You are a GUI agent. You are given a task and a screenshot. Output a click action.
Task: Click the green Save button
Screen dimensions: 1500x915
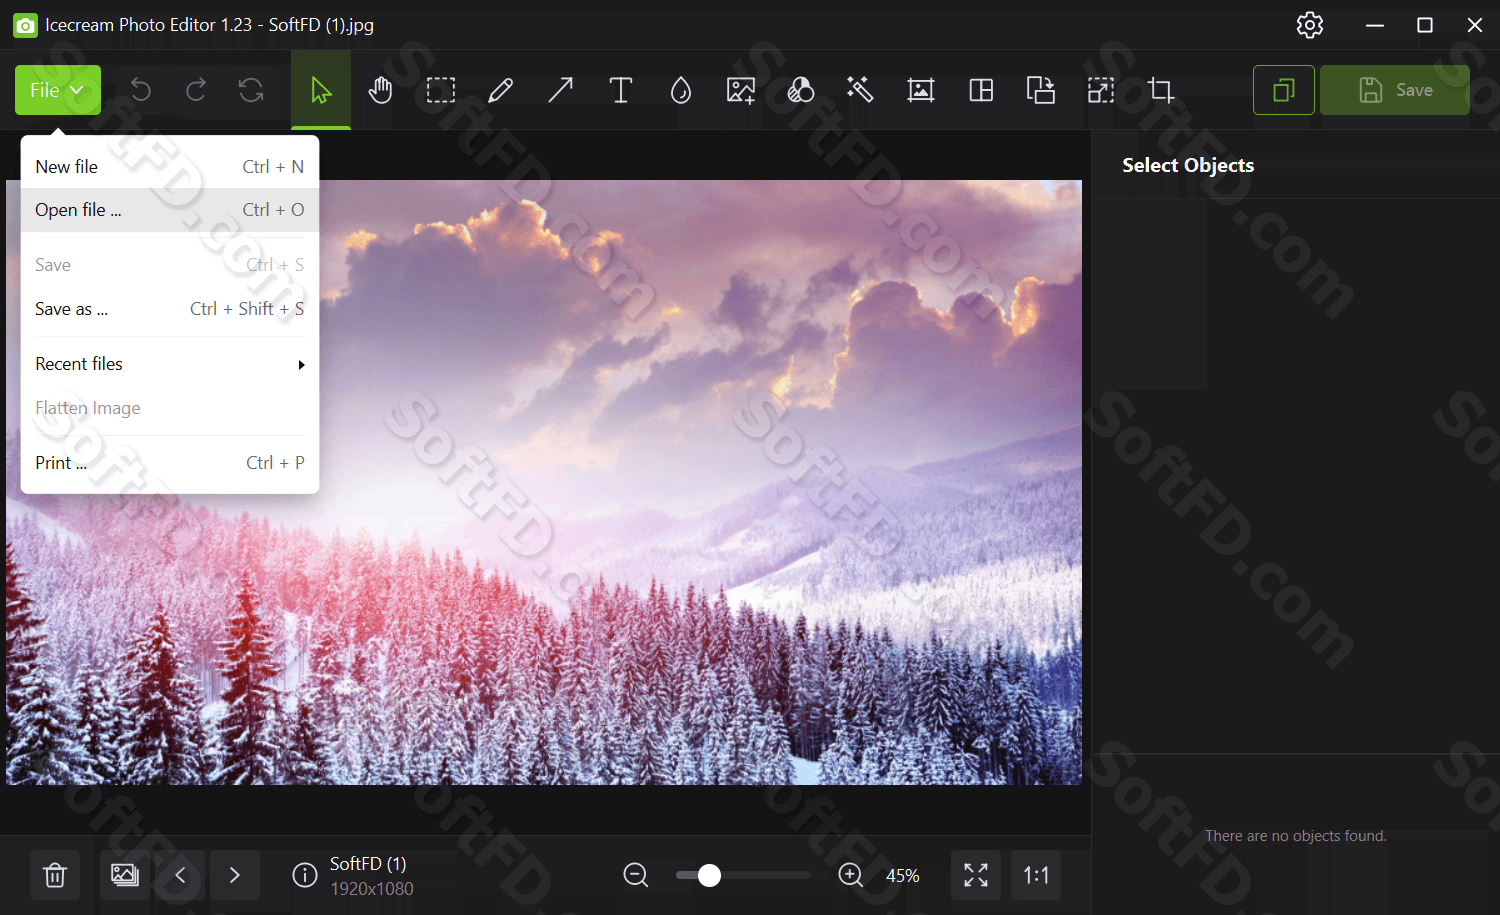tap(1395, 90)
